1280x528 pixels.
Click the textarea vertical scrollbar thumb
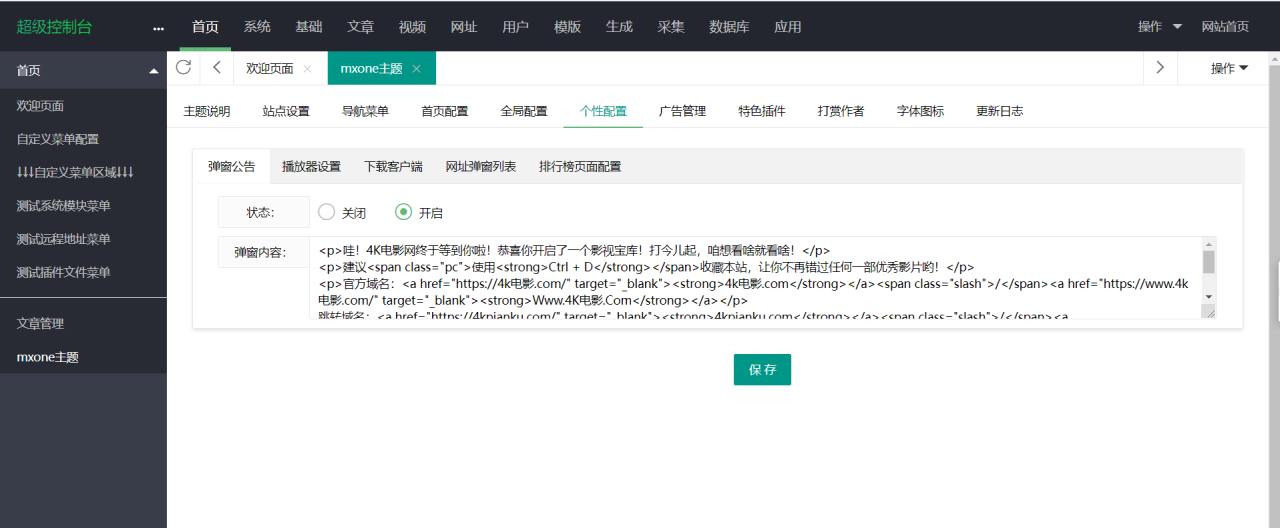tap(1209, 262)
